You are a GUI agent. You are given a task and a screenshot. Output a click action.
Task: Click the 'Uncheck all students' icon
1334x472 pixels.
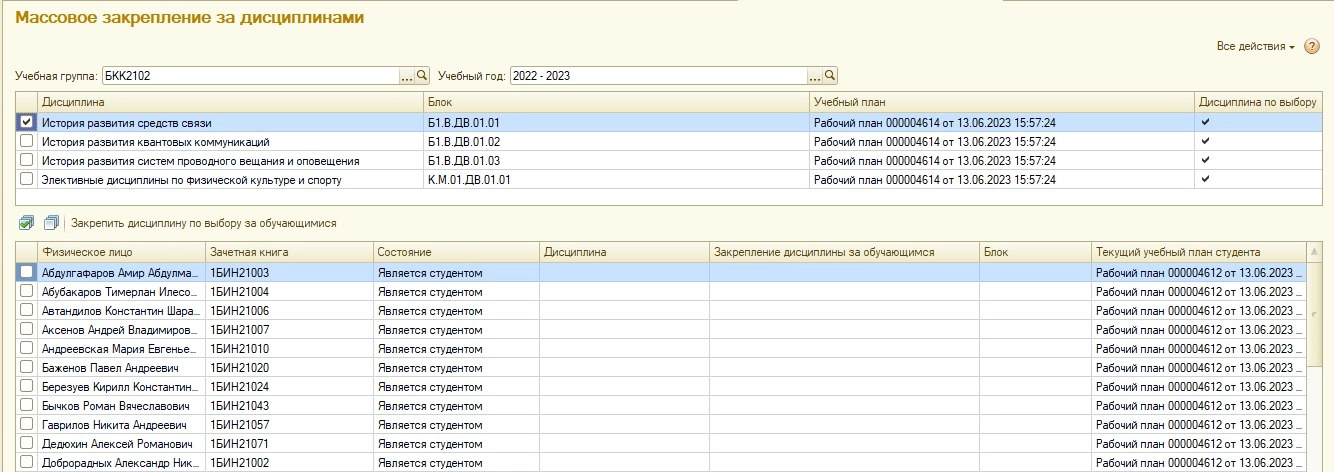[51, 223]
